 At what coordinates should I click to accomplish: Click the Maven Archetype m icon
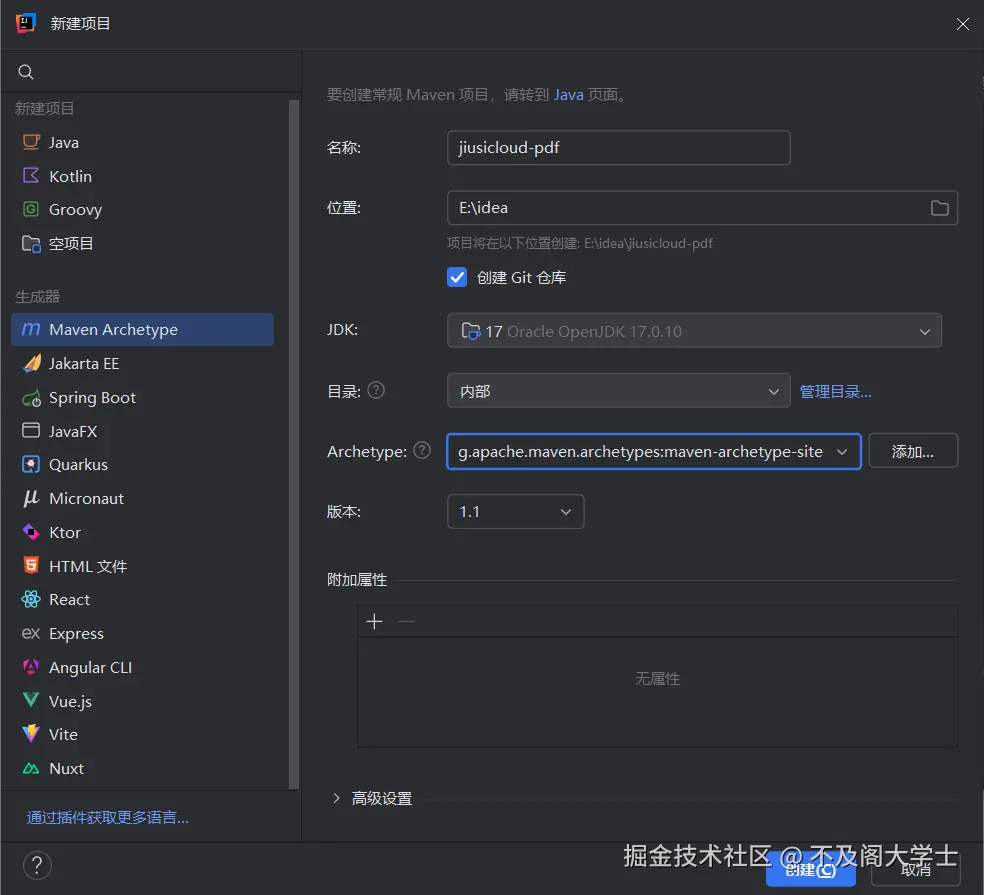[31, 330]
